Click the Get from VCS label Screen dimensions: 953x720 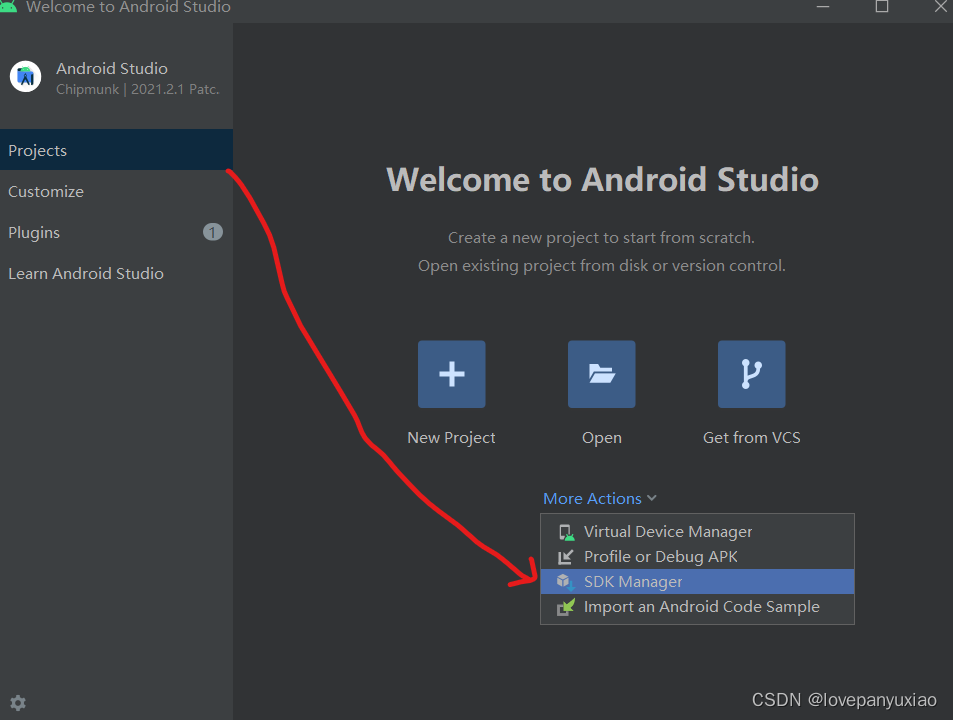752,437
